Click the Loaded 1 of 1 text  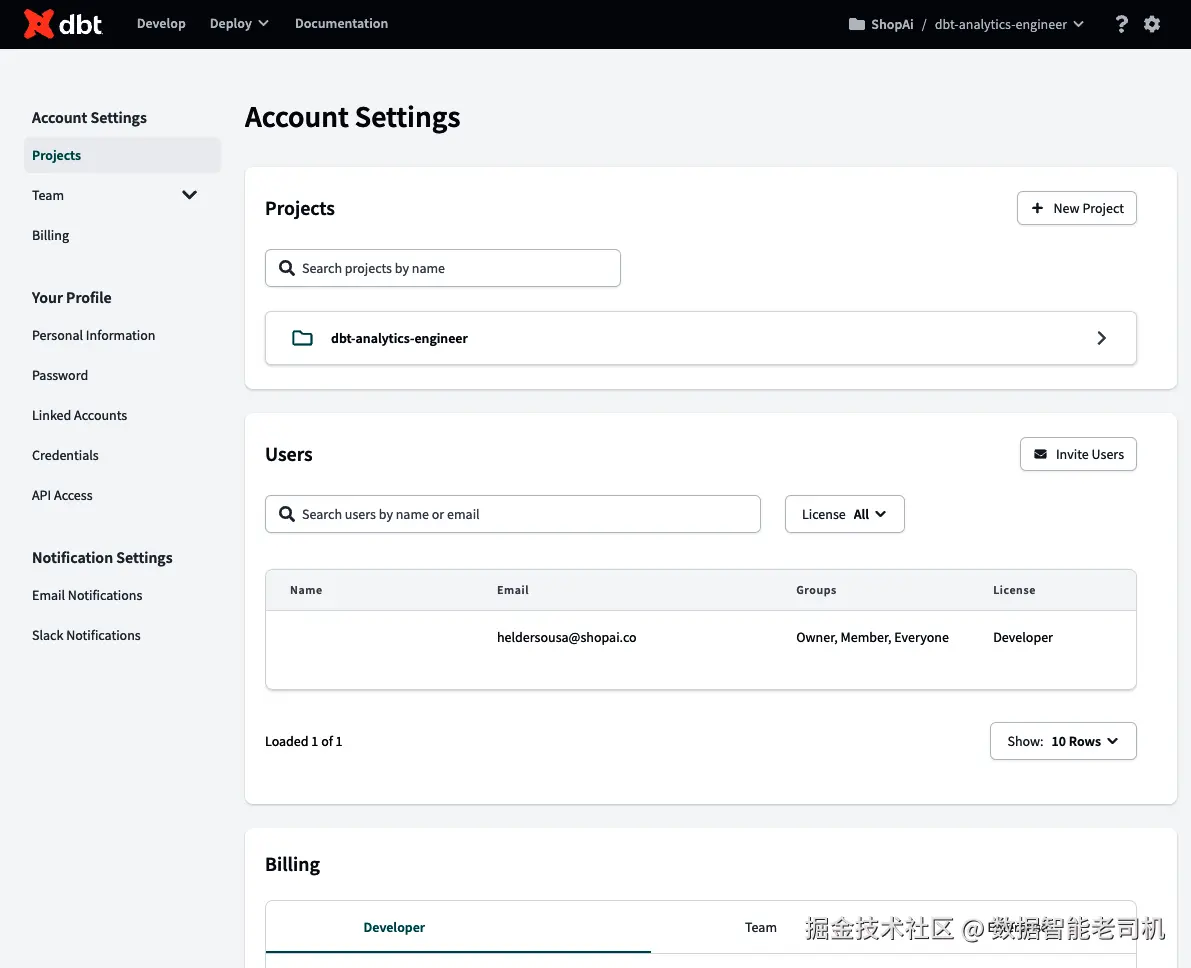click(x=304, y=742)
